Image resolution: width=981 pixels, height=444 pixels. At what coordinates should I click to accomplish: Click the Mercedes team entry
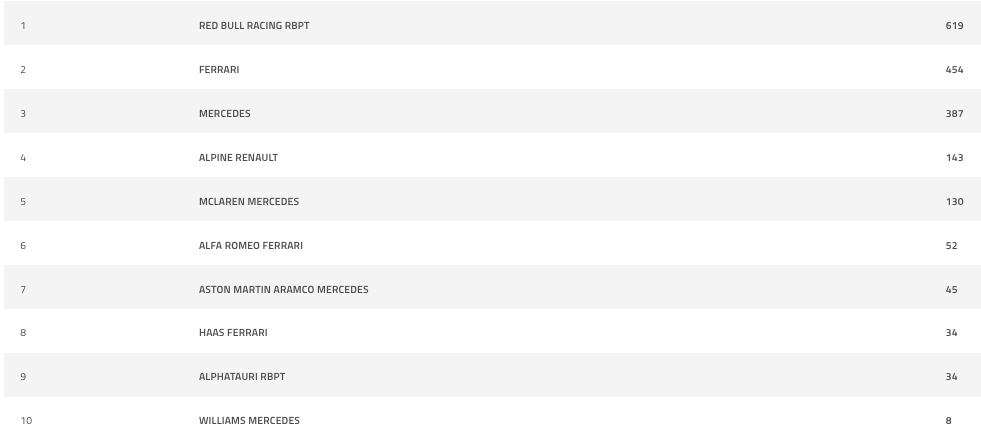(225, 113)
